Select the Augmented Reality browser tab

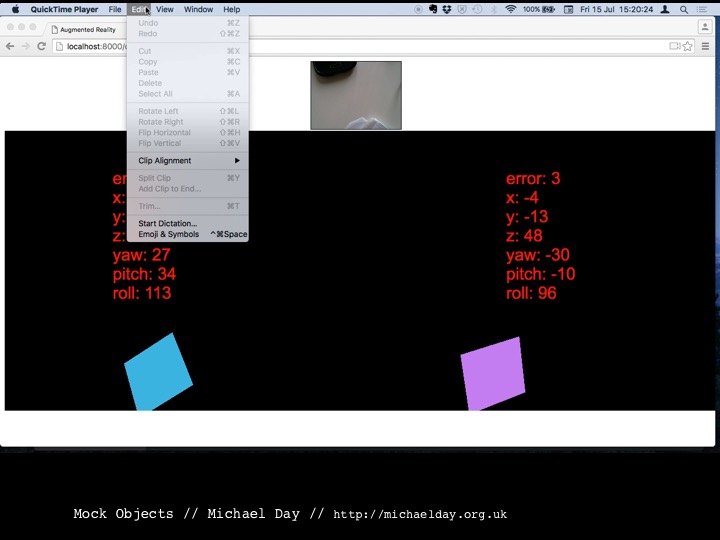[x=90, y=30]
